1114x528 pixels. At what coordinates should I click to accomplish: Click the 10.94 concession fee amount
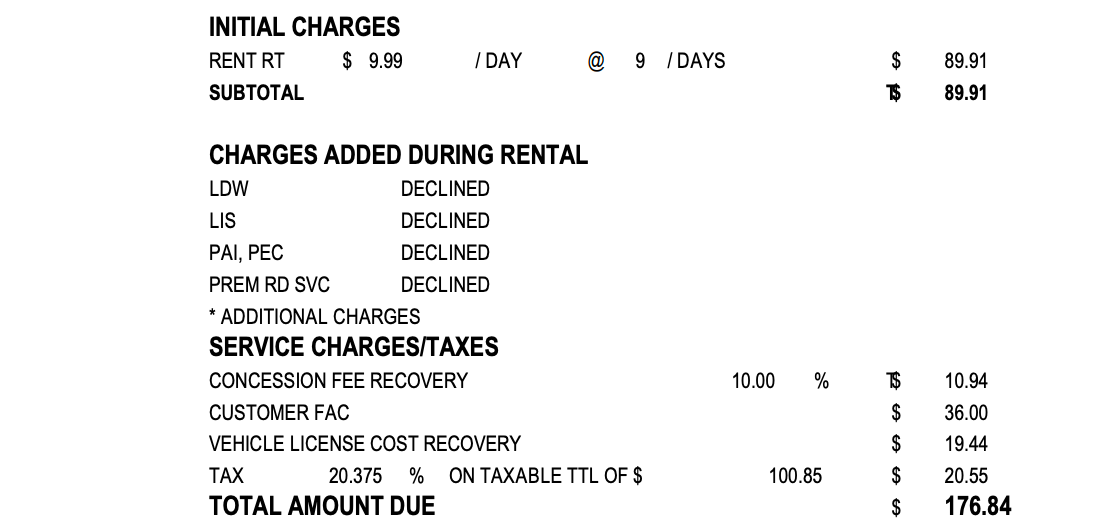(966, 381)
